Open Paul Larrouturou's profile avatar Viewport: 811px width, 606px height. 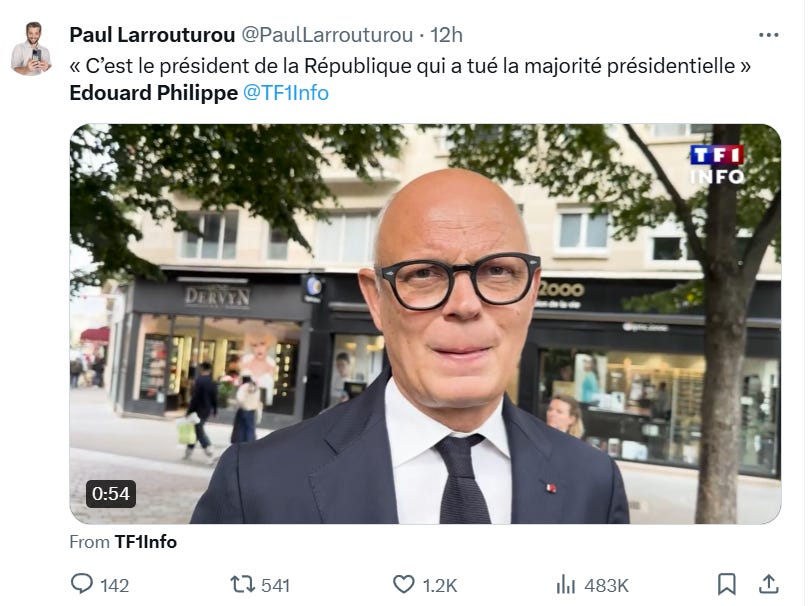(x=31, y=48)
